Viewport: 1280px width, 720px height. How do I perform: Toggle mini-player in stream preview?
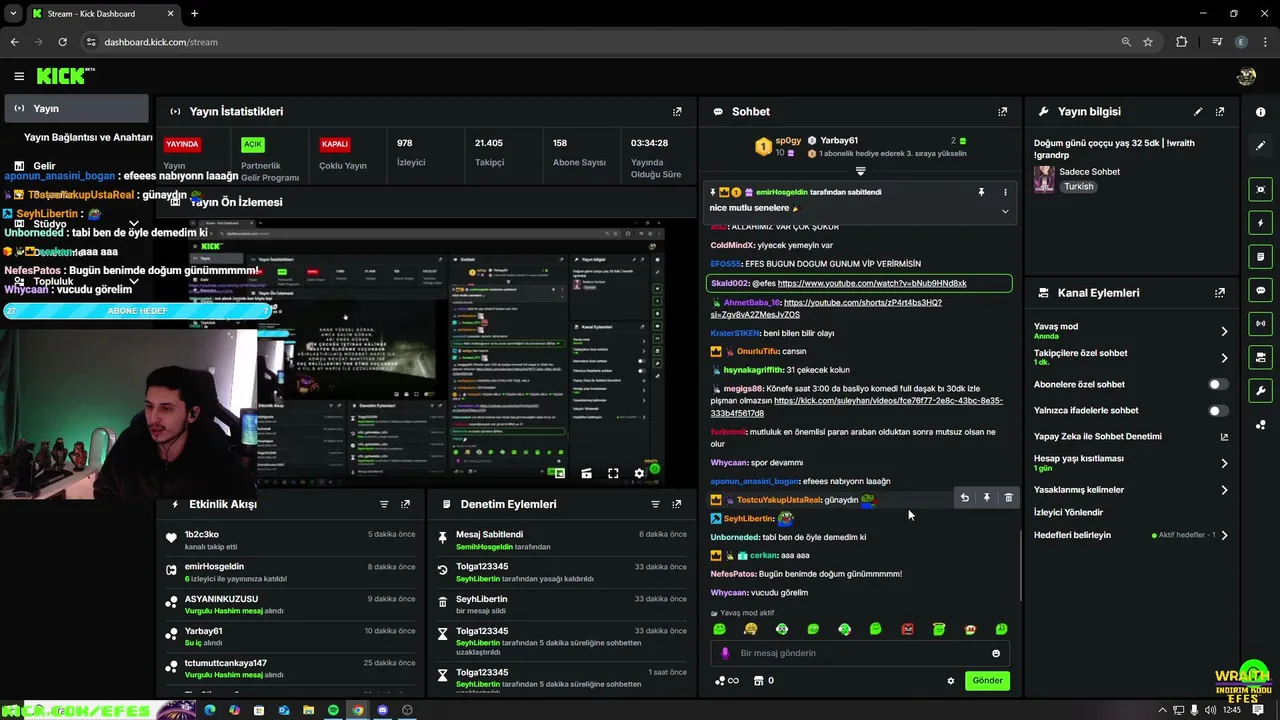pos(559,474)
